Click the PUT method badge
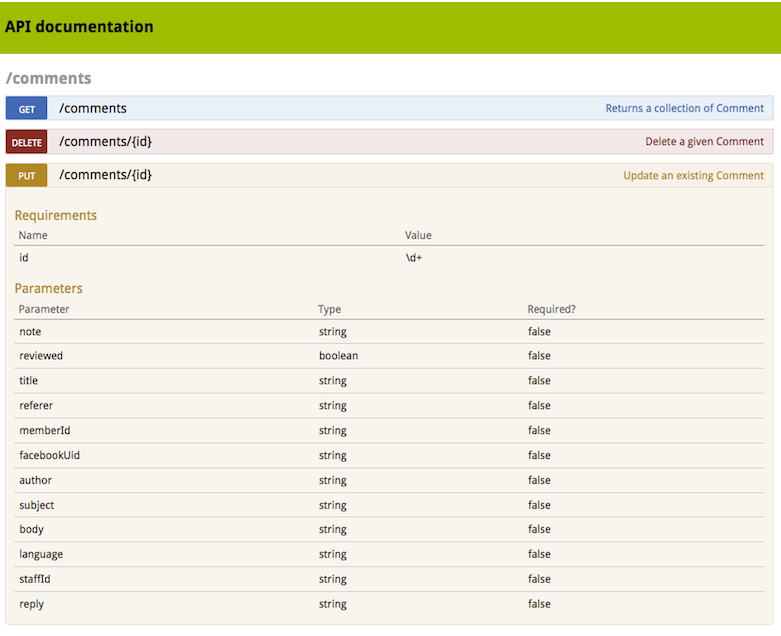Viewport: 781px width, 636px height. tap(27, 176)
